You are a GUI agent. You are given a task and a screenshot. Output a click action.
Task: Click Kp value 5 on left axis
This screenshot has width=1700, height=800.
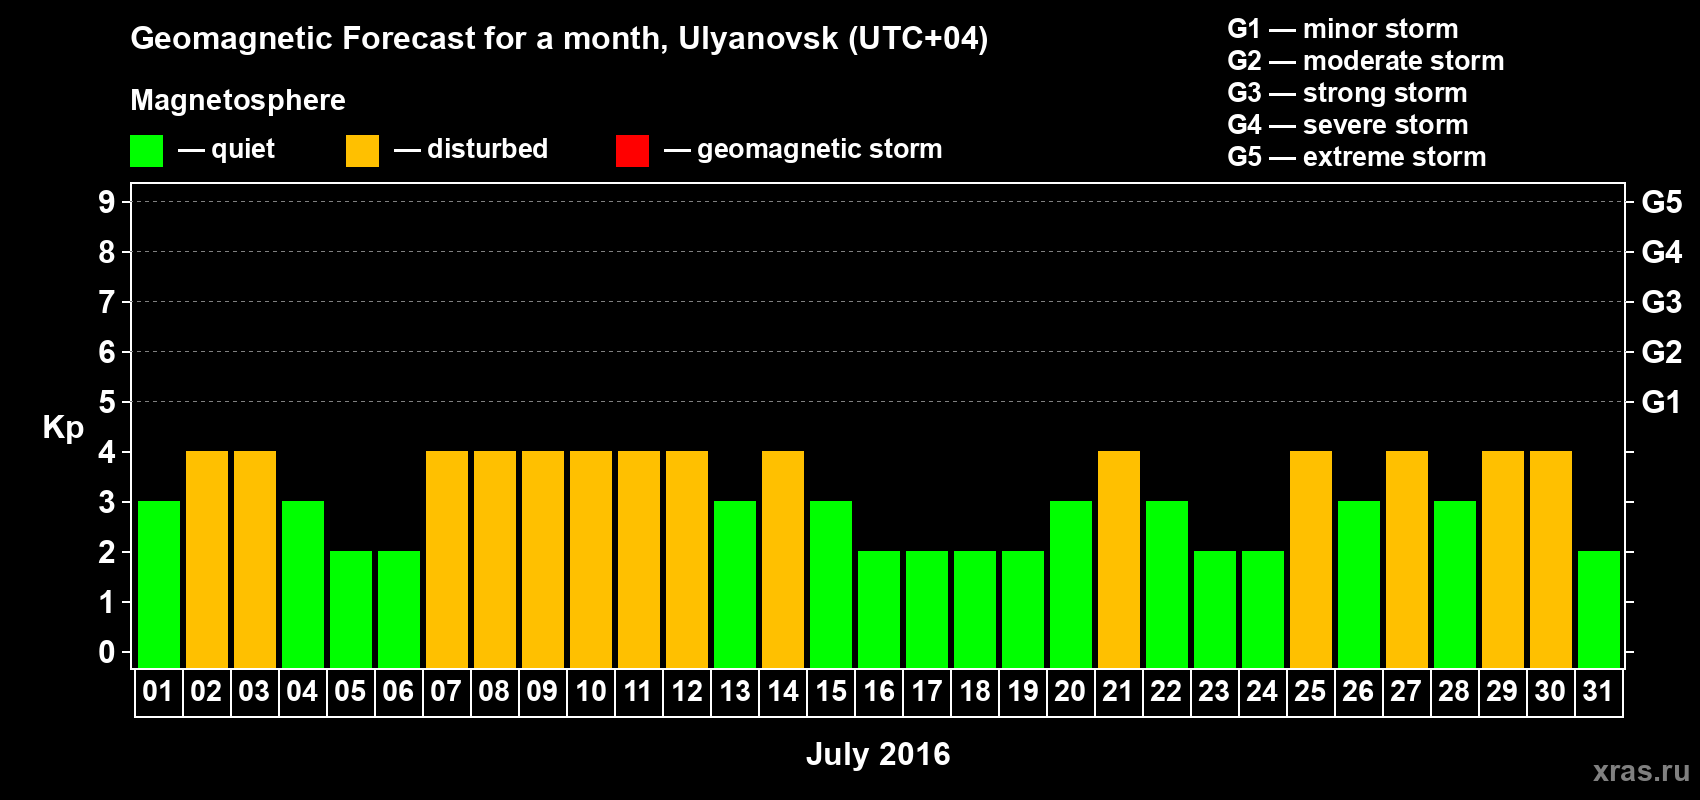[x=107, y=402]
